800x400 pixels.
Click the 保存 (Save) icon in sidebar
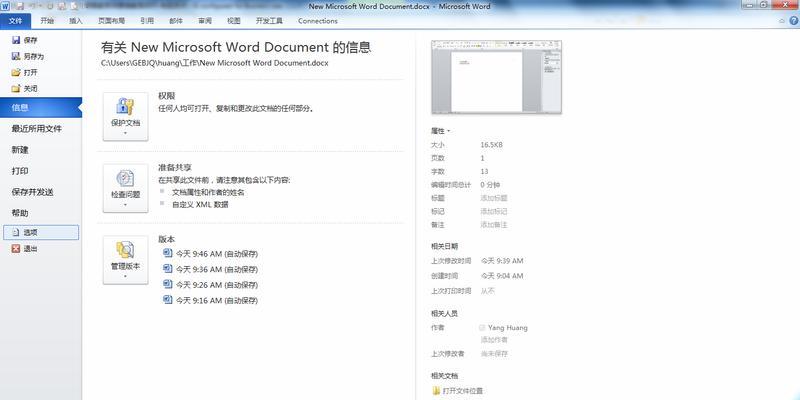click(x=16, y=40)
